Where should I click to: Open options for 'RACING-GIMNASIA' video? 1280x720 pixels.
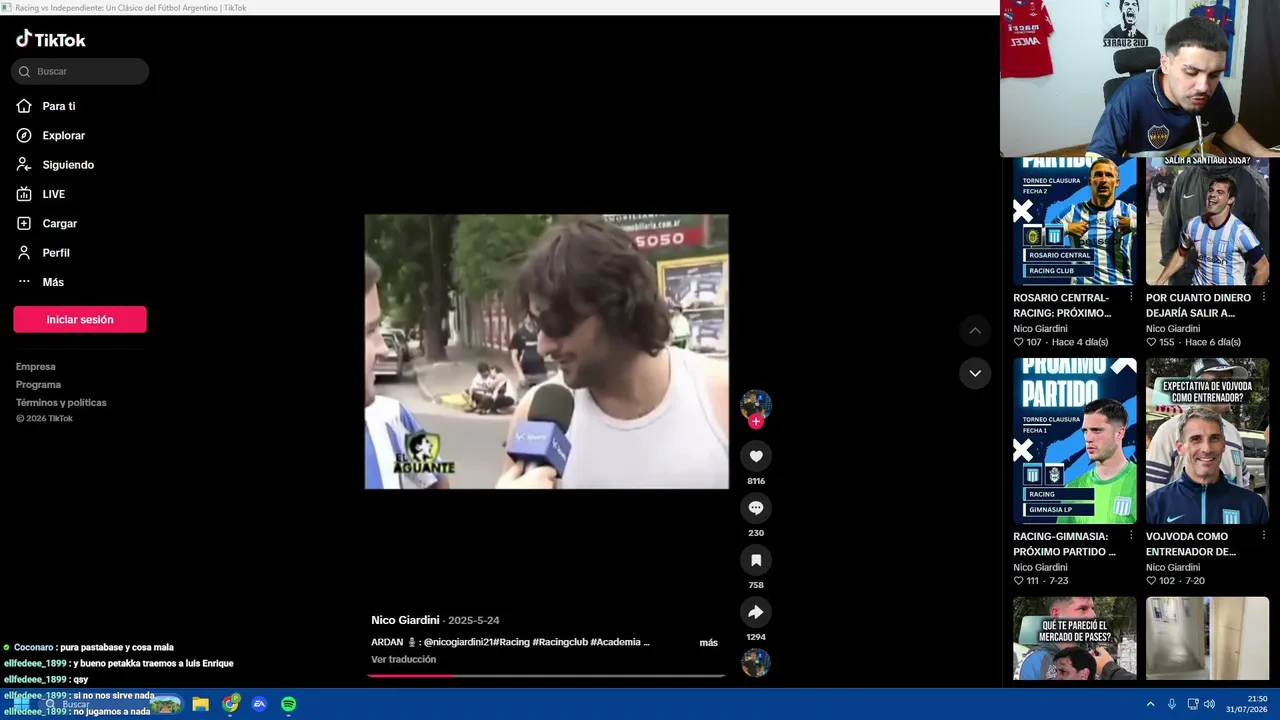tap(1131, 536)
